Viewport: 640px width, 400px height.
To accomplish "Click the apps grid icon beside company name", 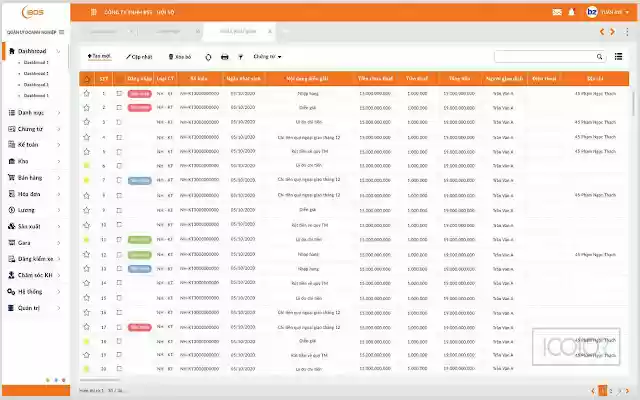I will coord(93,12).
